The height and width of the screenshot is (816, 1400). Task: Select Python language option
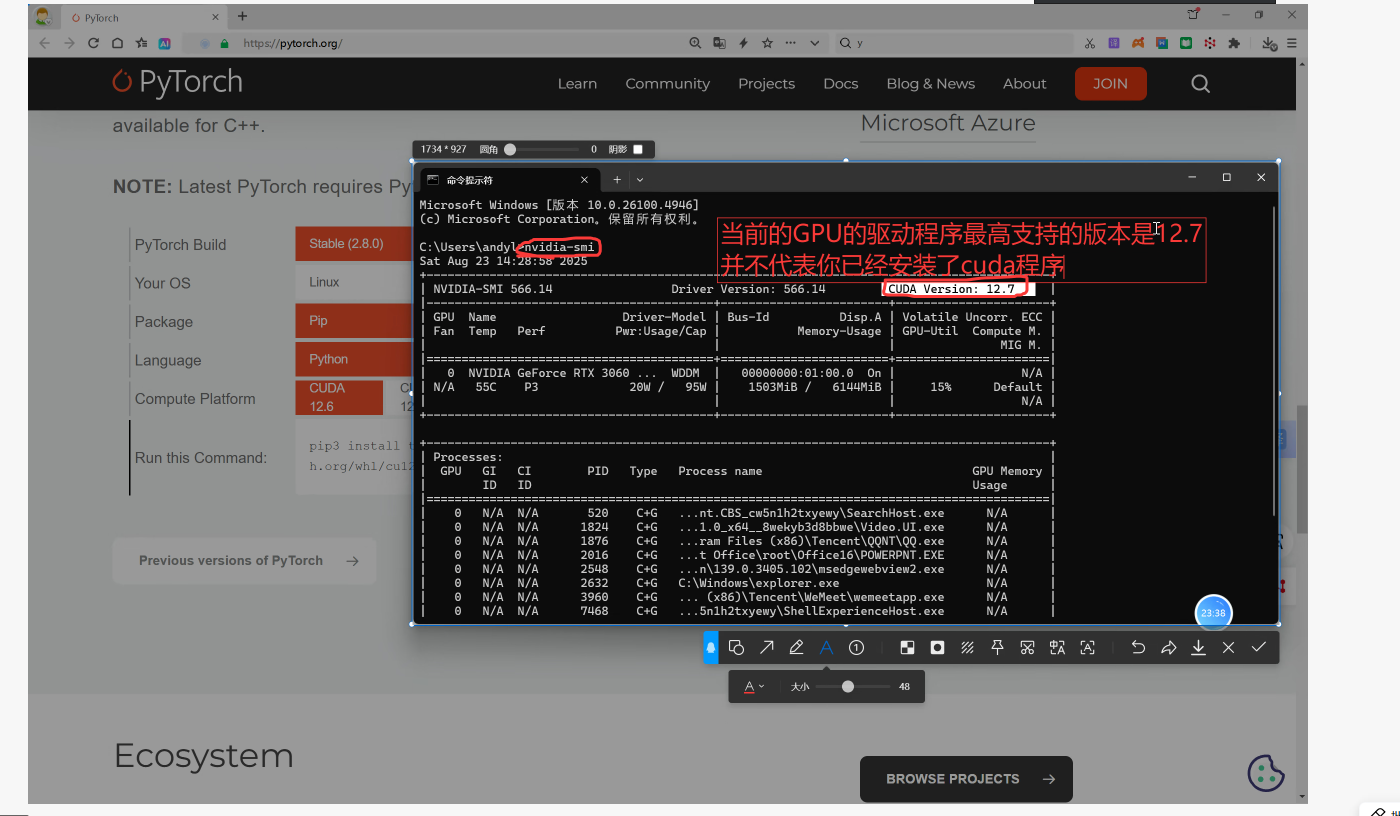tap(354, 359)
